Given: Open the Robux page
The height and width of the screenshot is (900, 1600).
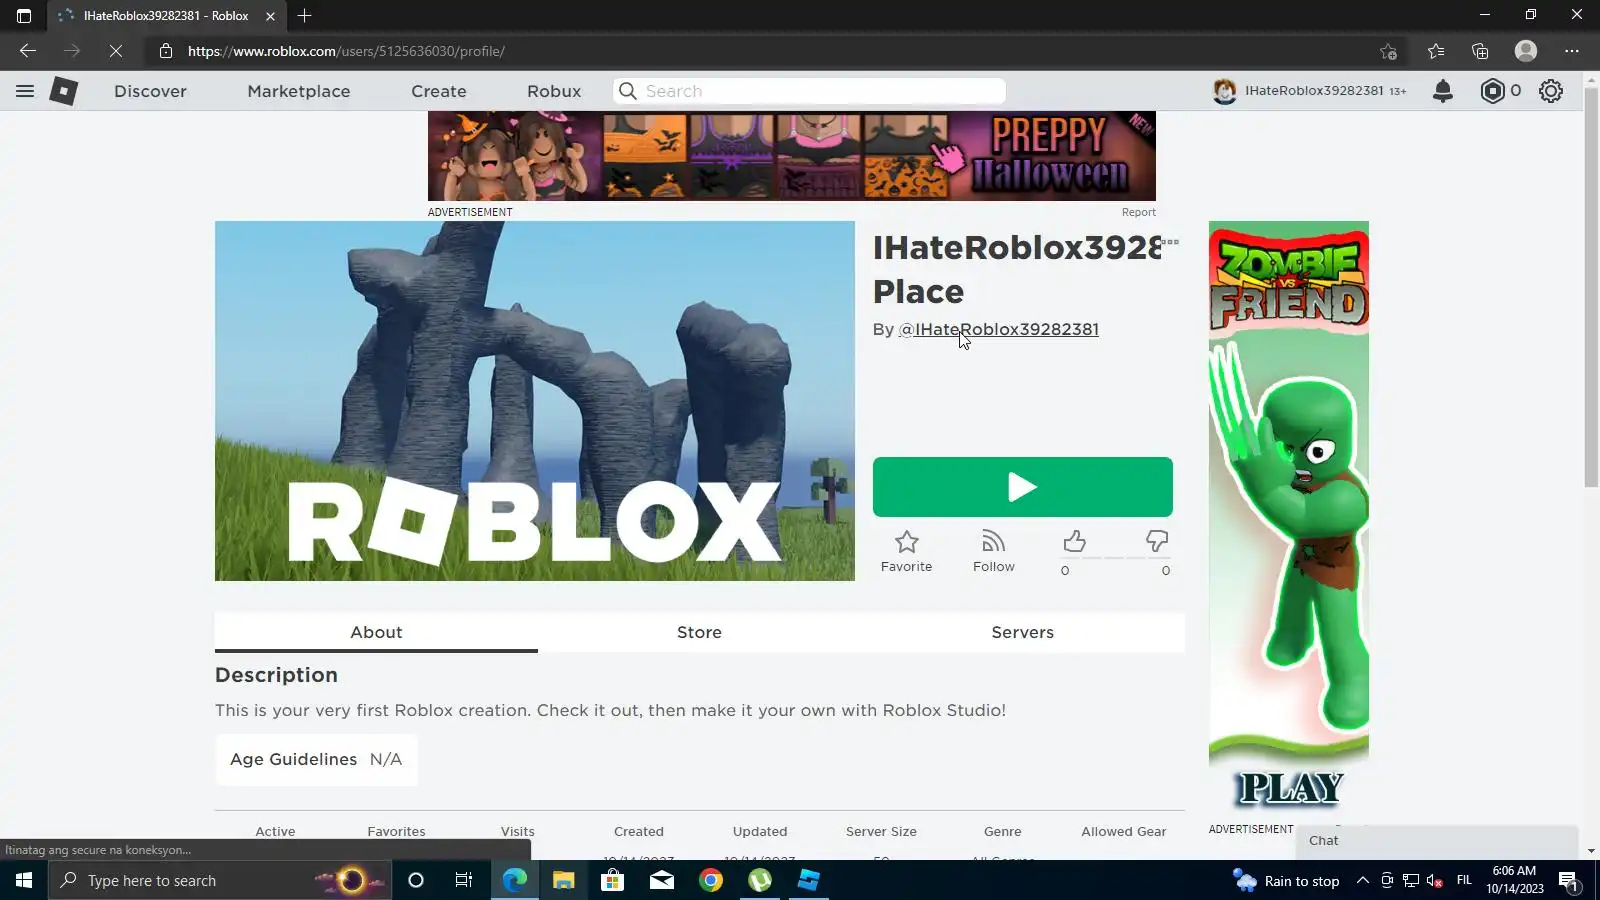Looking at the screenshot, I should 554,91.
